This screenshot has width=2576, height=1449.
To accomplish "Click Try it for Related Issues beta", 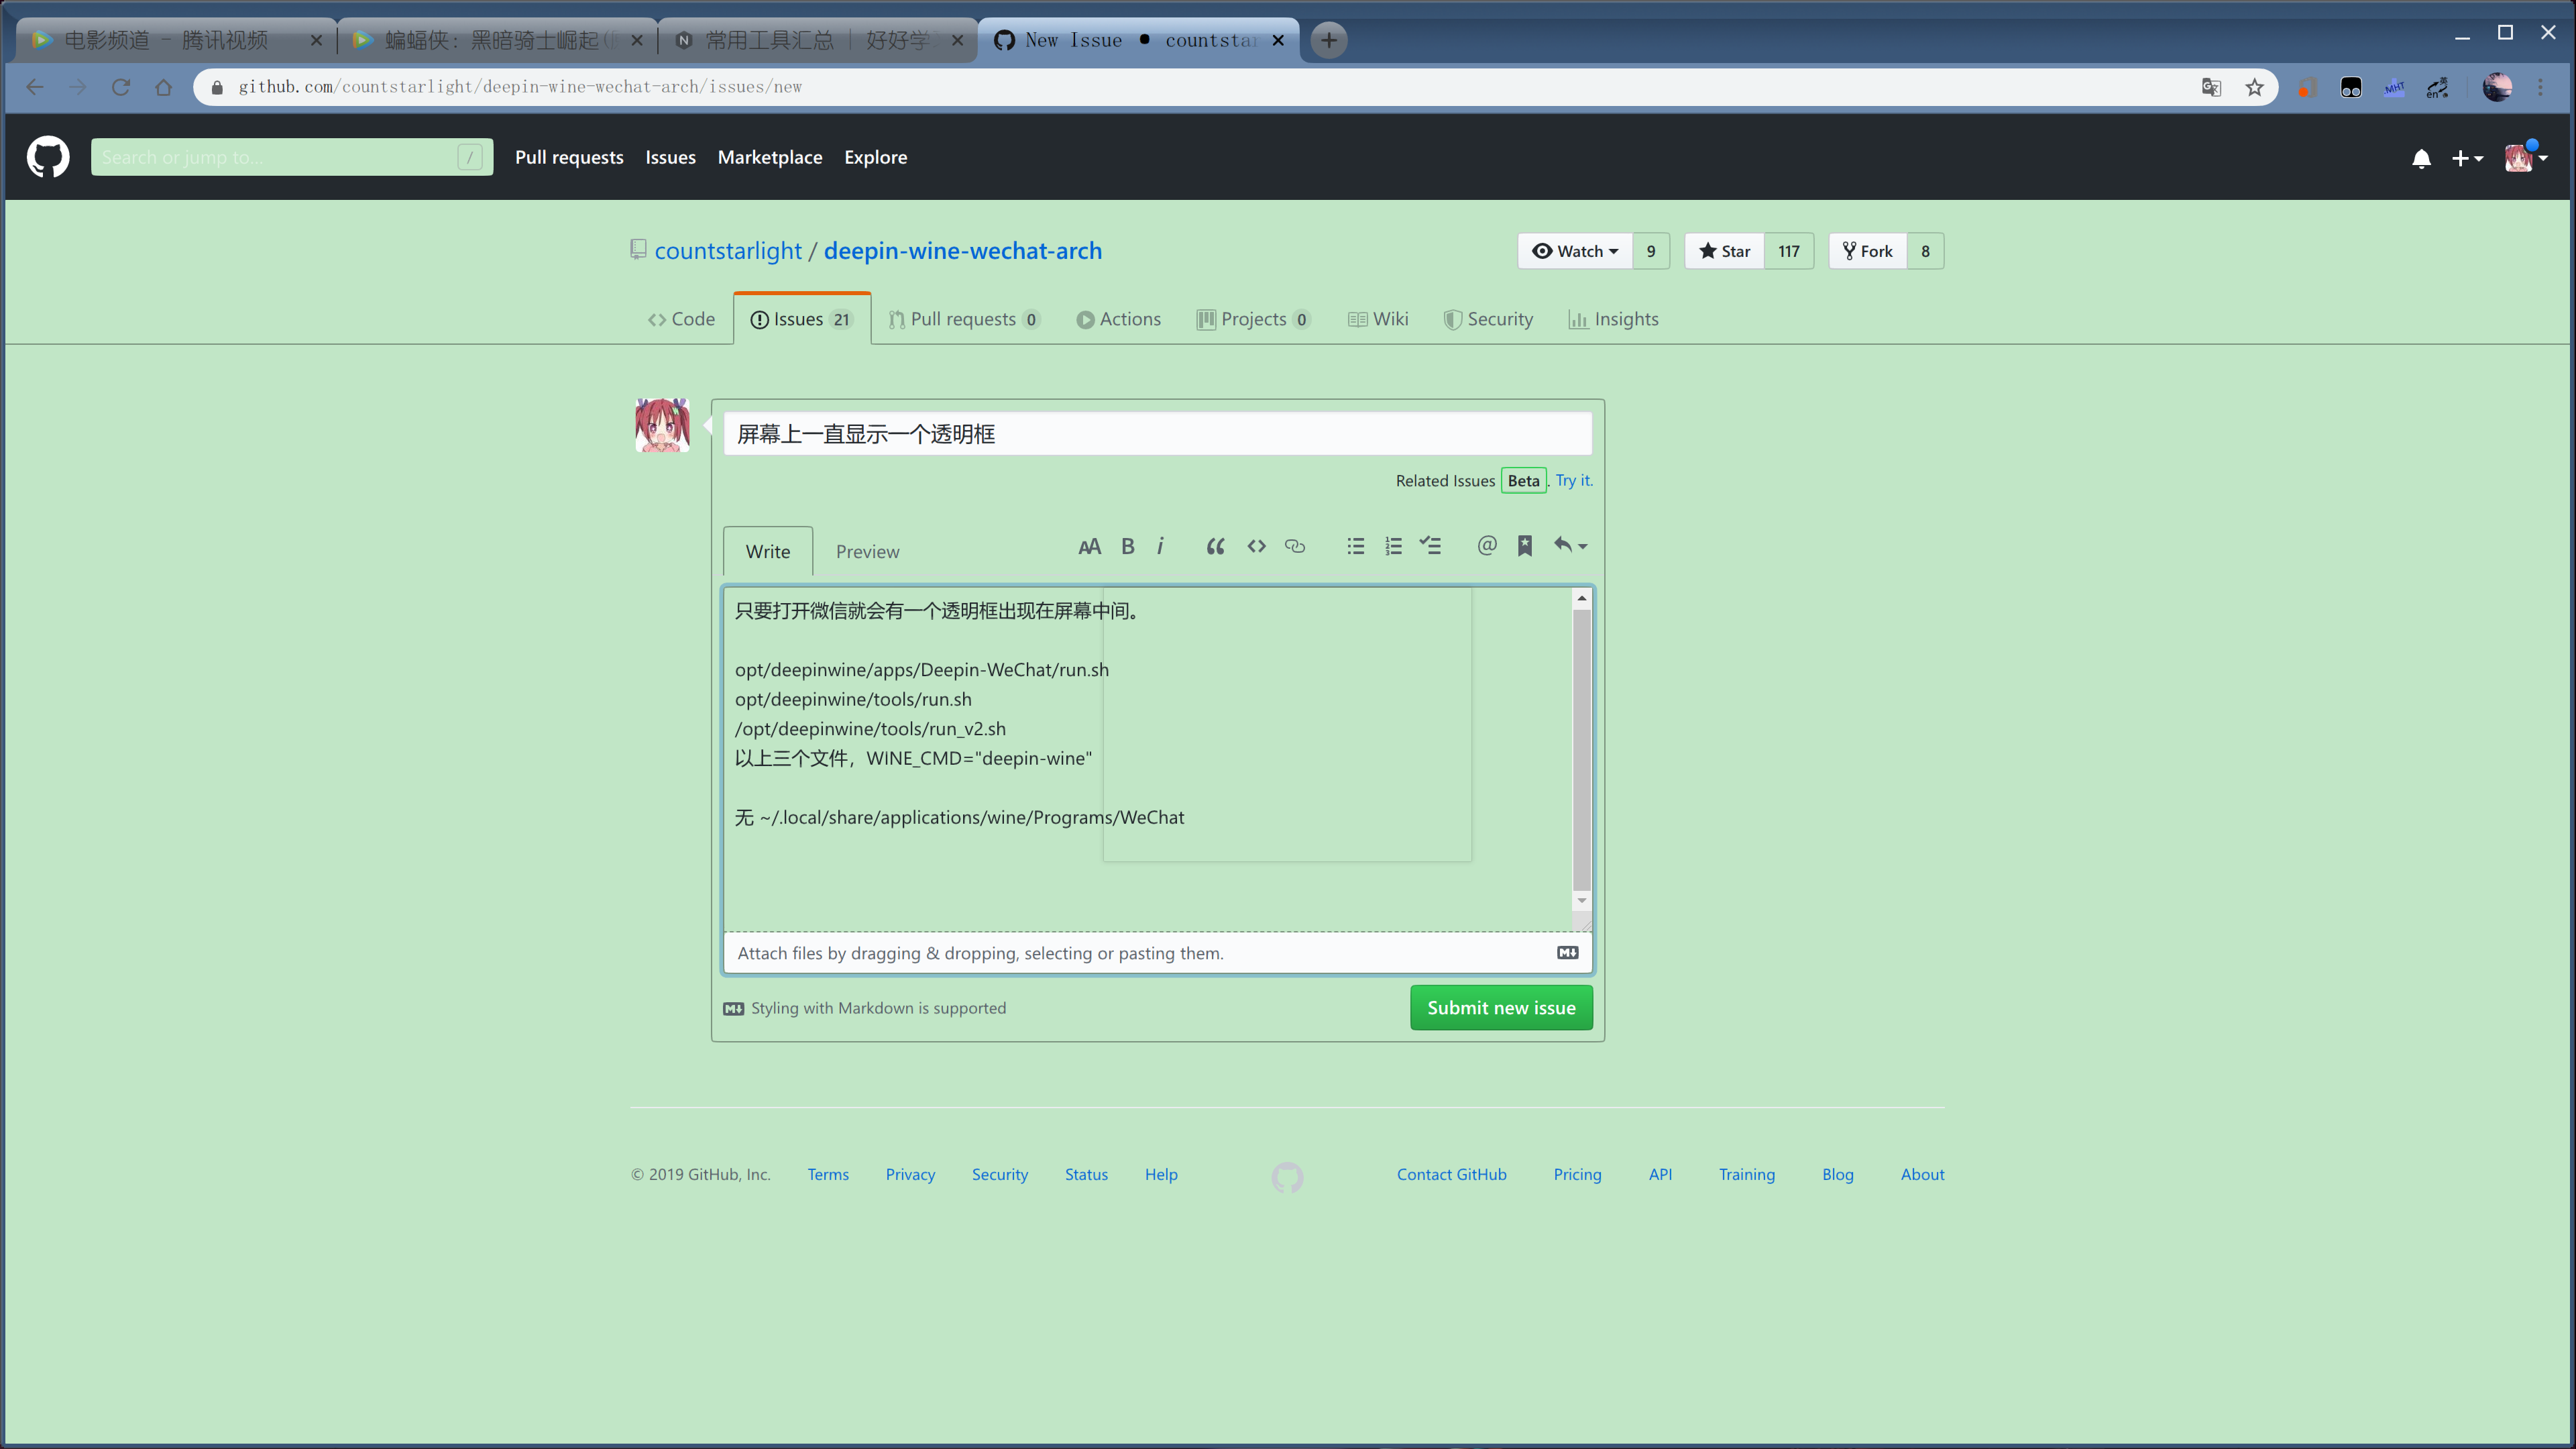I will (x=1573, y=480).
